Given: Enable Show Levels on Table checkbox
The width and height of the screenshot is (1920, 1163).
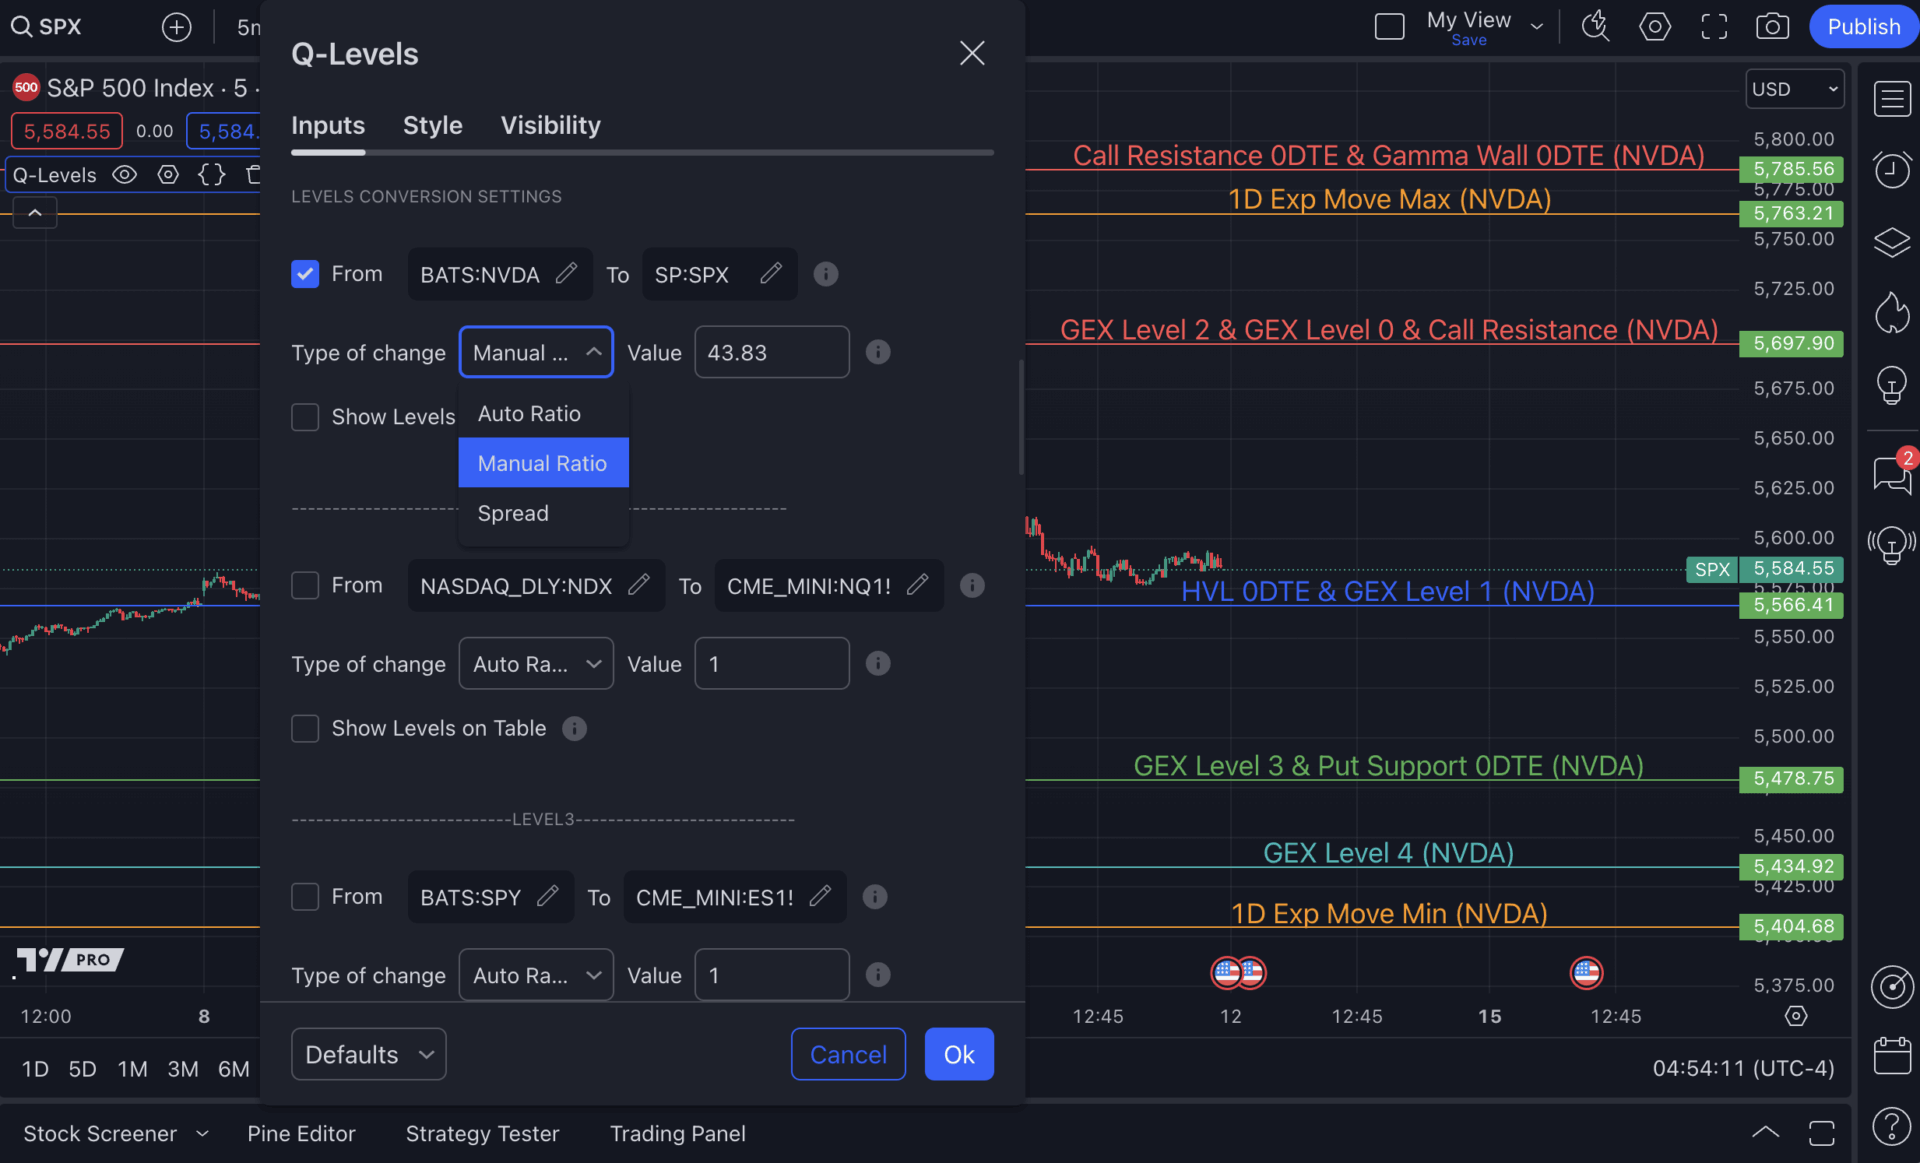Looking at the screenshot, I should [305, 728].
